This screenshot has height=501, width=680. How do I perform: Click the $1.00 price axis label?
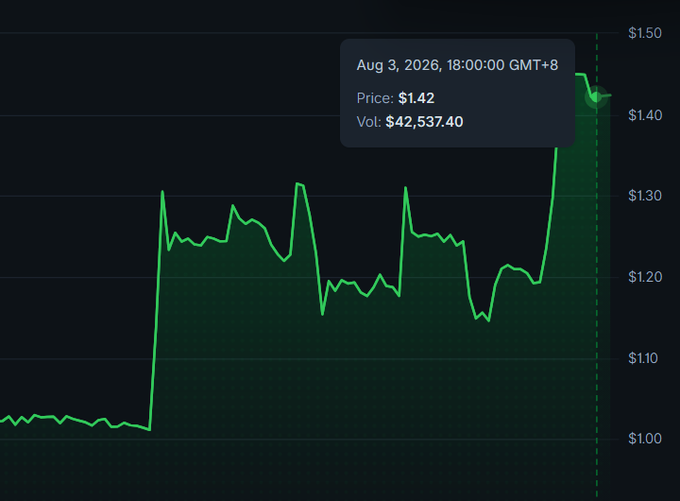point(645,439)
